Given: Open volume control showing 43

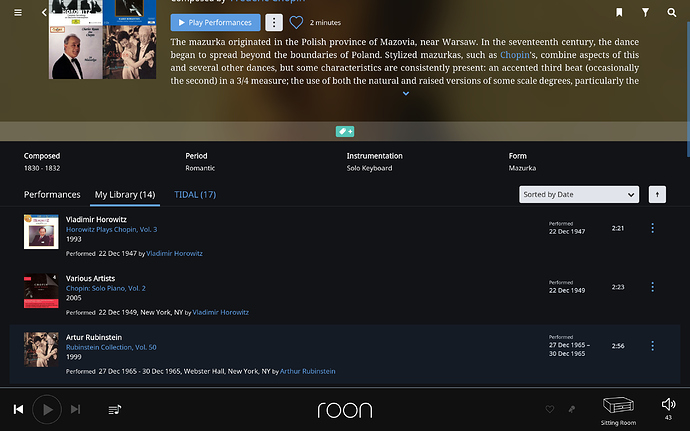Looking at the screenshot, I should 668,409.
